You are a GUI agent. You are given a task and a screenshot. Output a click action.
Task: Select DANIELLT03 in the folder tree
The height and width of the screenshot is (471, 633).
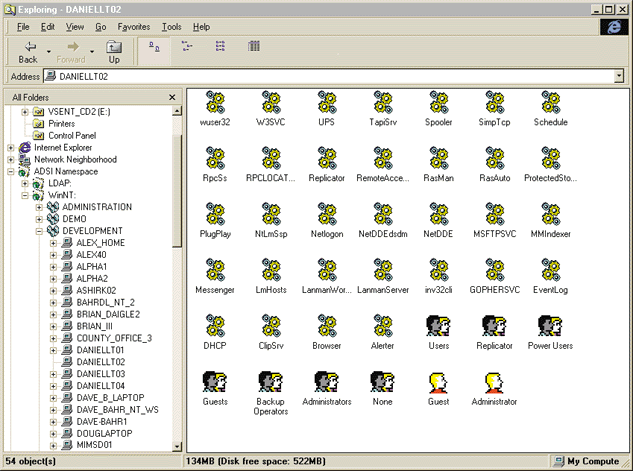[x=100, y=374]
